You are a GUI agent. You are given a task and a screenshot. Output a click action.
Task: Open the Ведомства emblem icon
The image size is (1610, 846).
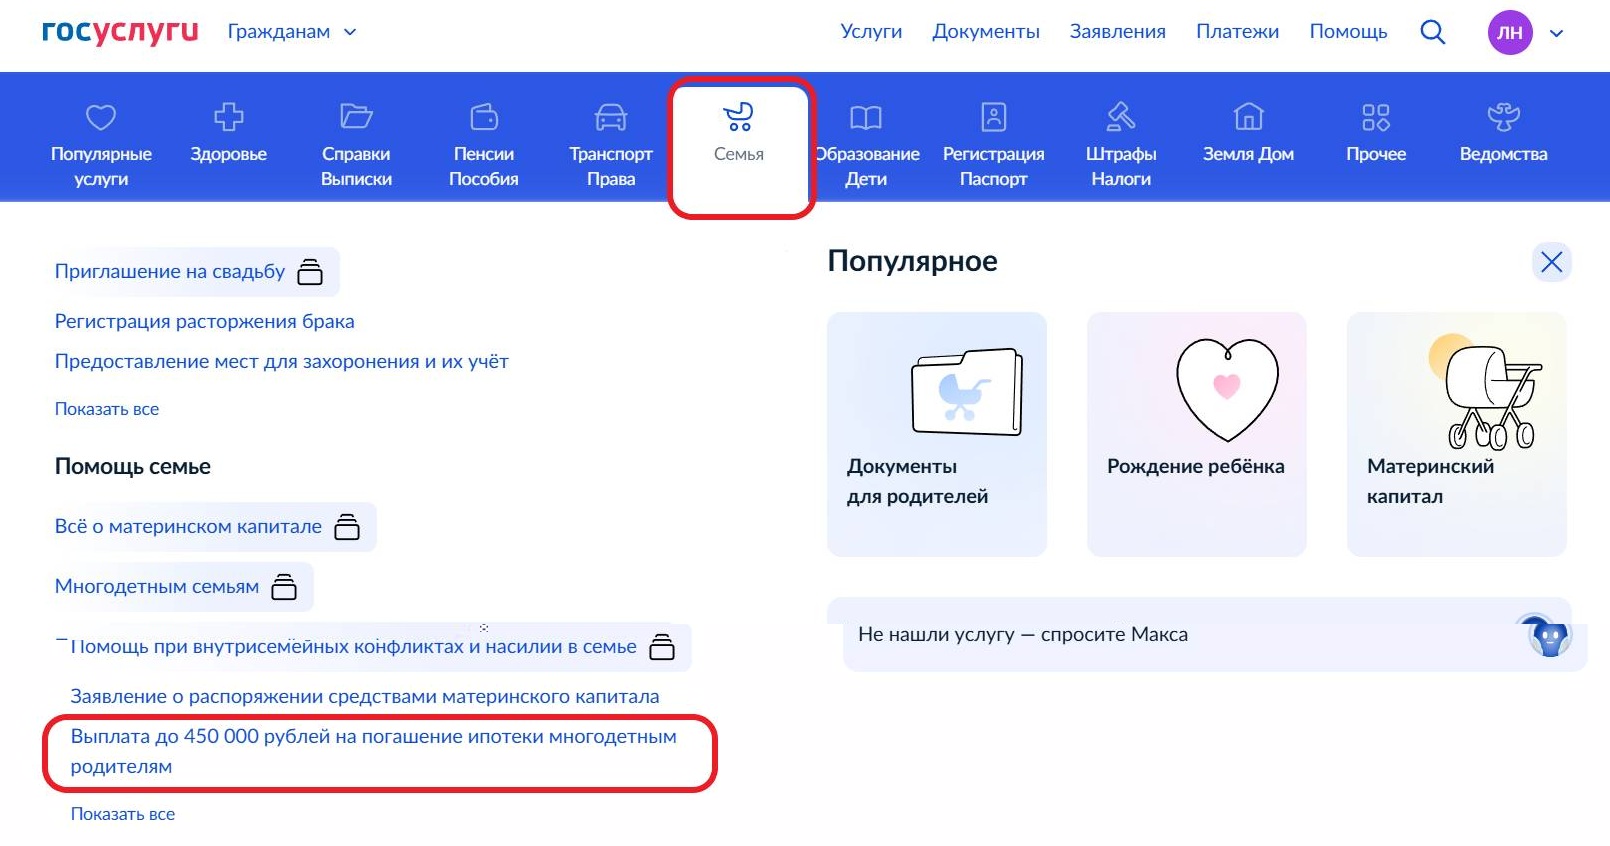tap(1503, 117)
